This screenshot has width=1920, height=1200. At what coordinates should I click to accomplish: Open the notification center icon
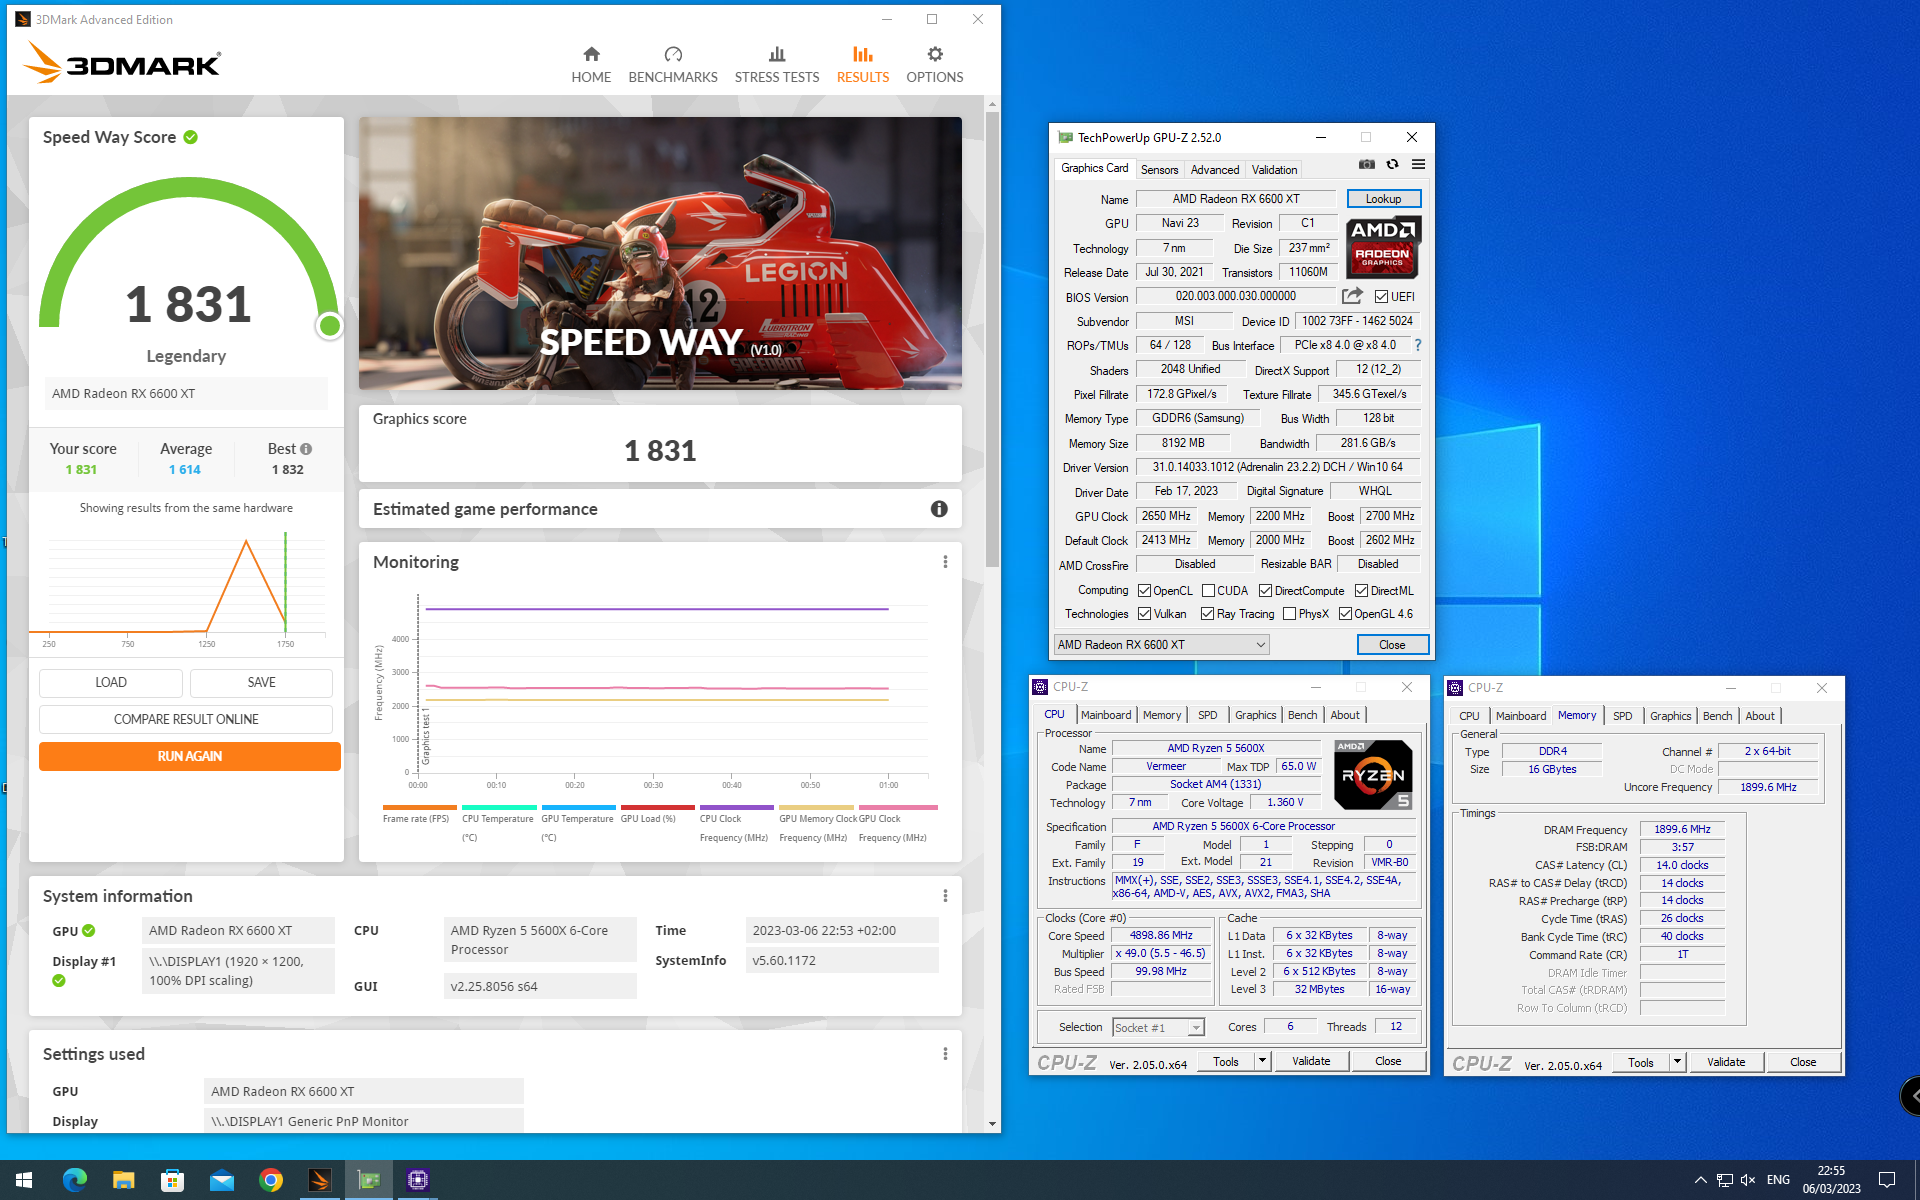[x=1886, y=1180]
